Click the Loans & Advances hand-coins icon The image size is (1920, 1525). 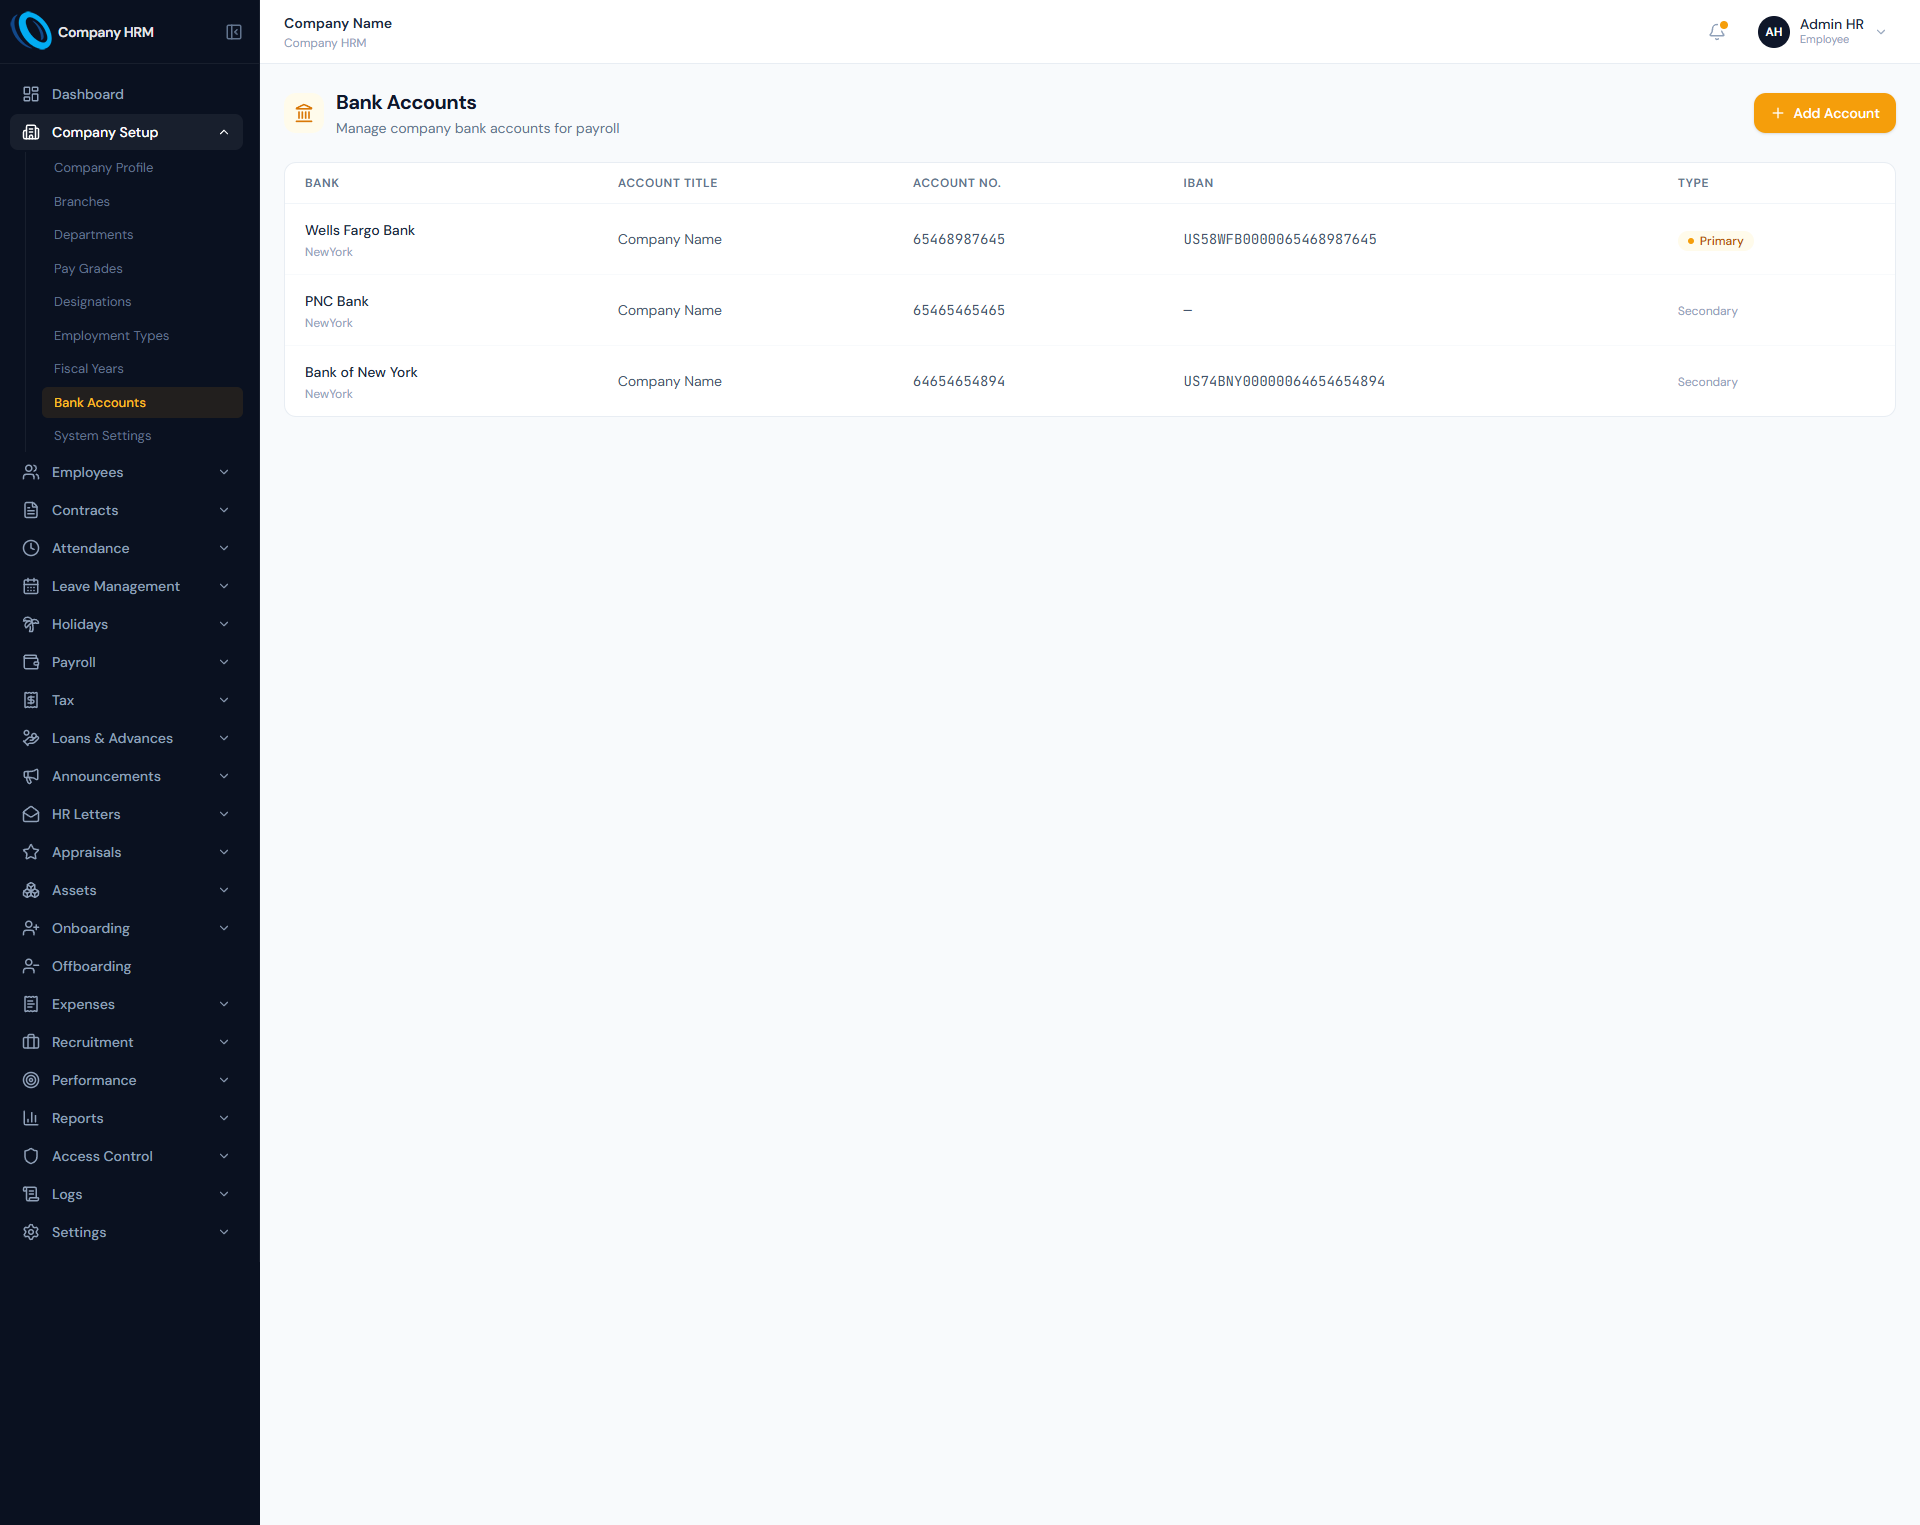point(31,738)
